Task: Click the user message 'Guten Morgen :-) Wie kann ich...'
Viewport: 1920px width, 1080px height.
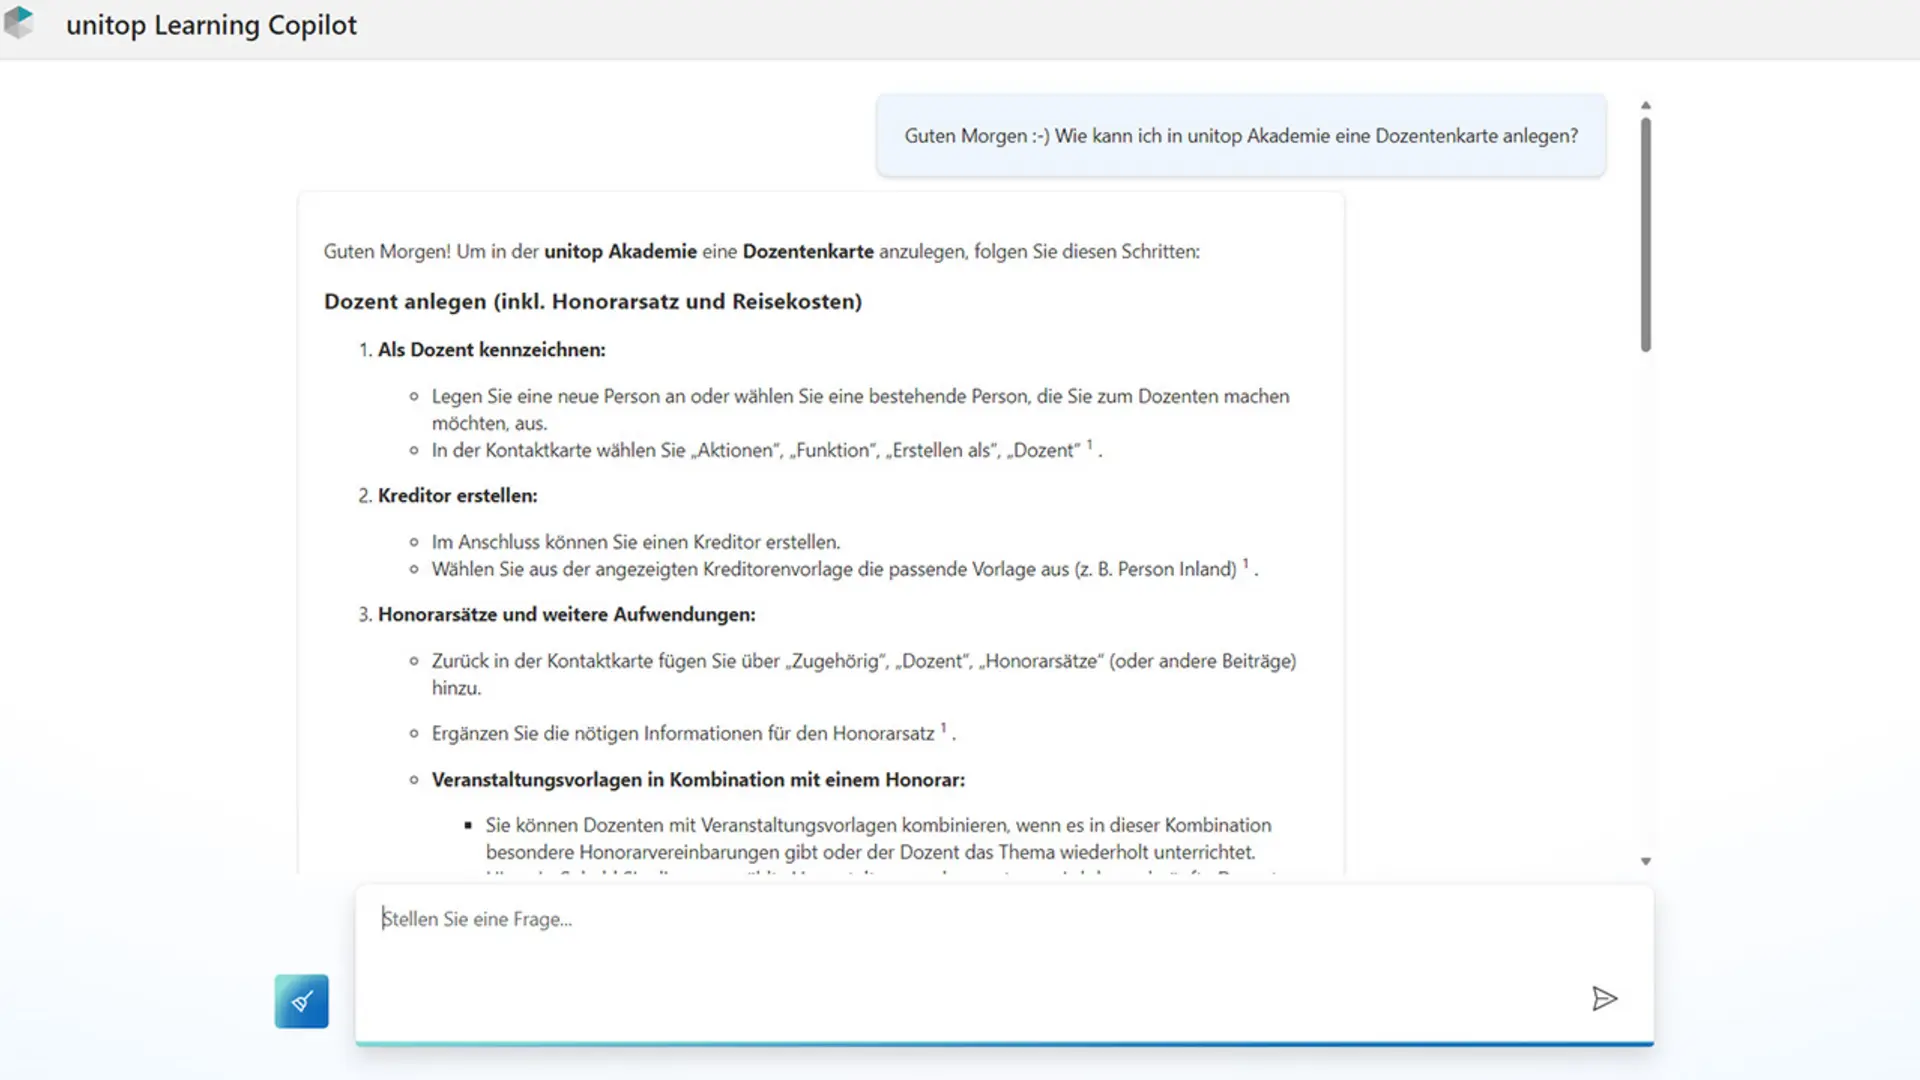Action: pos(1241,136)
